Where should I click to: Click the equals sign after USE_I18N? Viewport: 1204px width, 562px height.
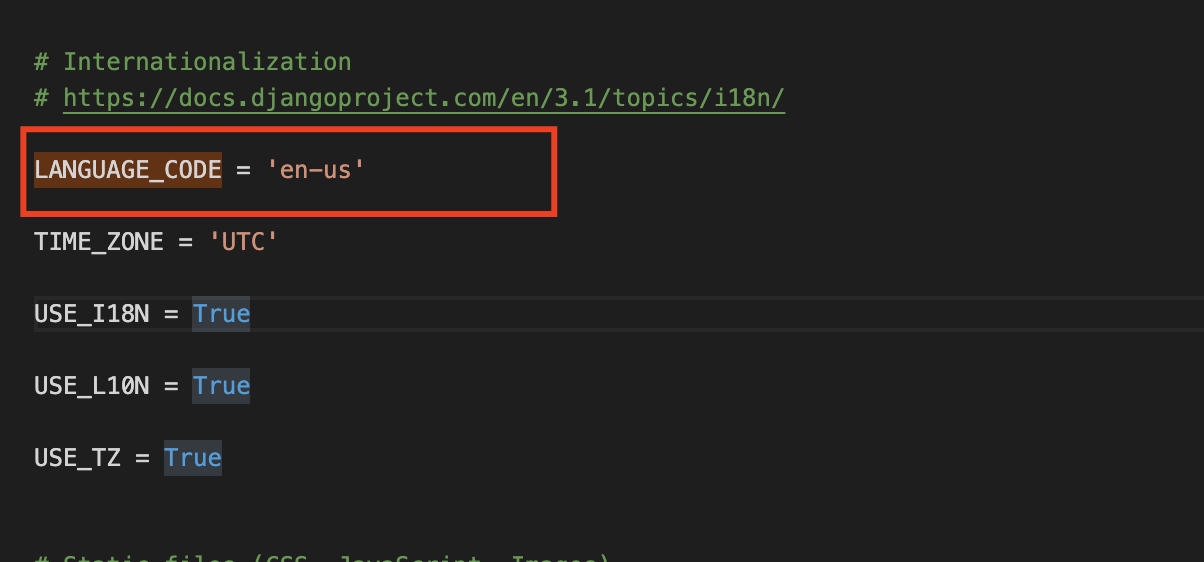tap(171, 314)
